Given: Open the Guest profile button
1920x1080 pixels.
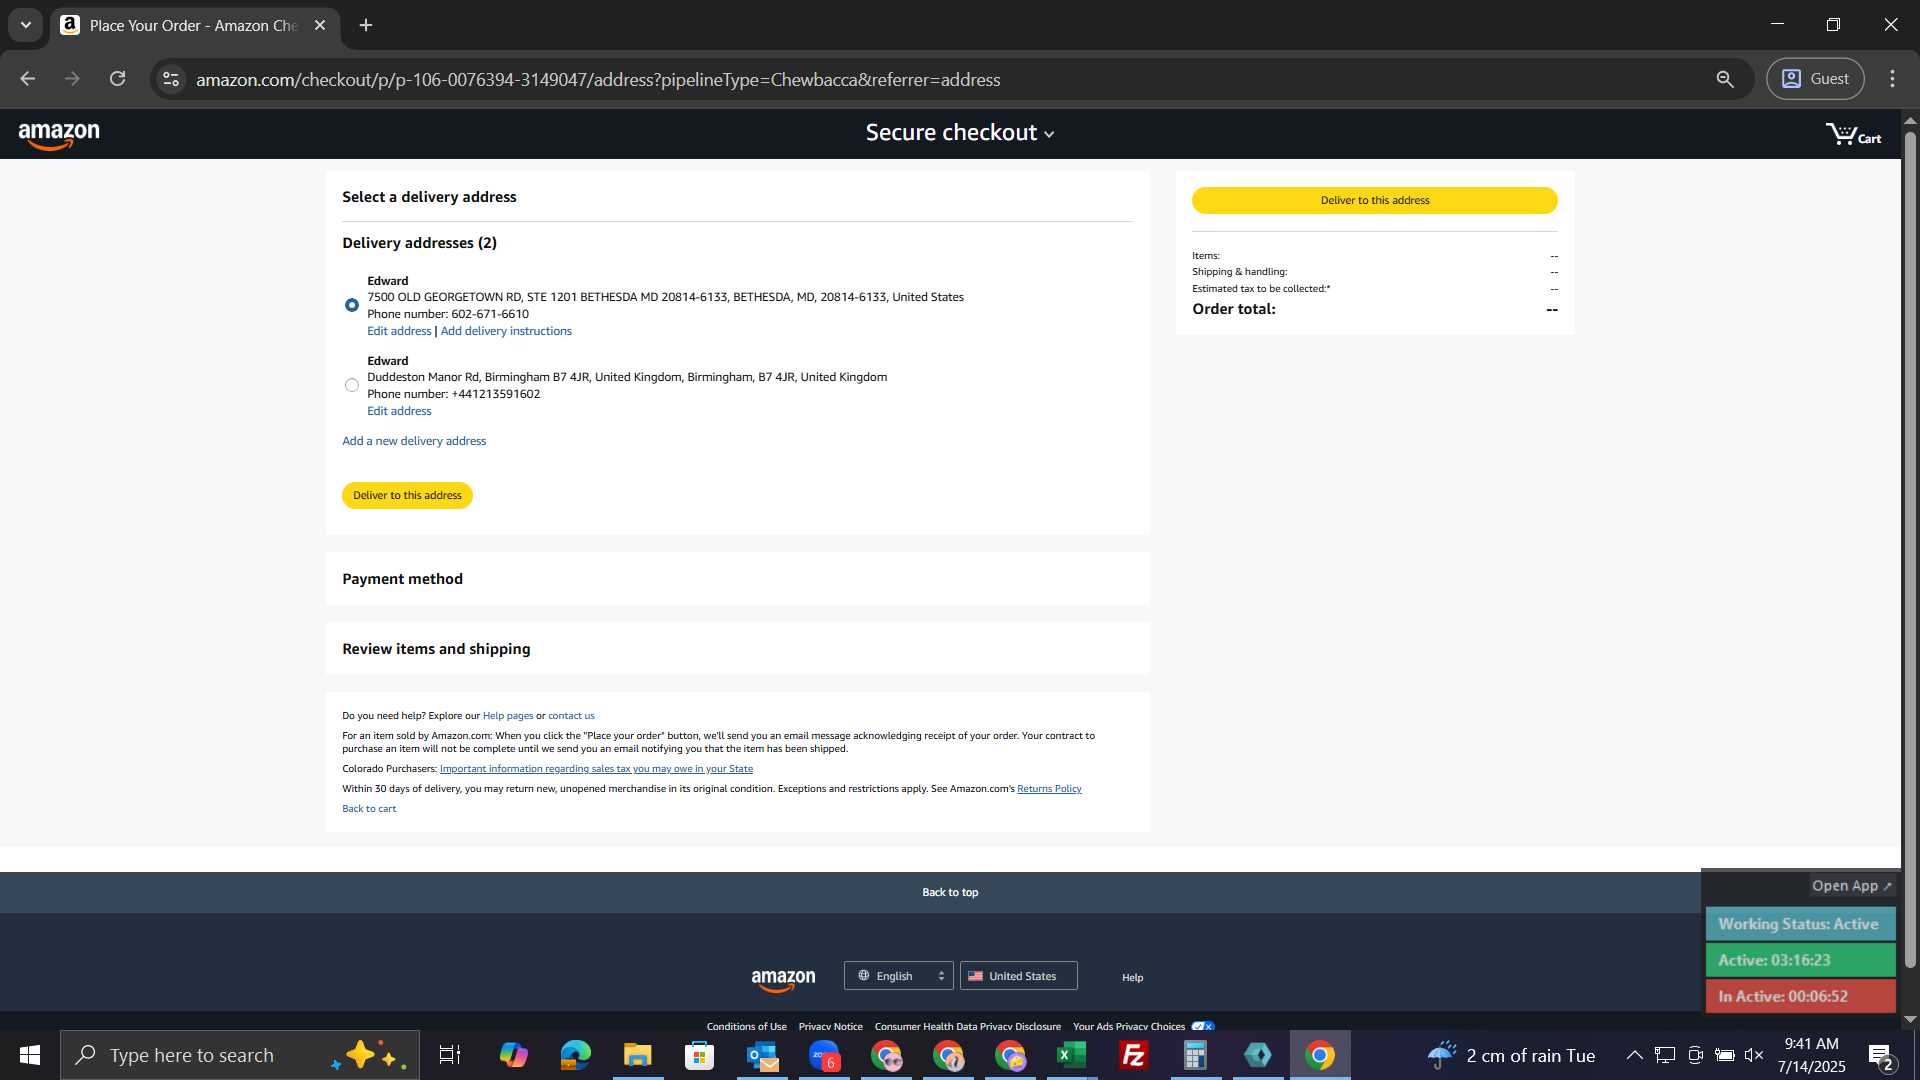Looking at the screenshot, I should pos(1815,79).
